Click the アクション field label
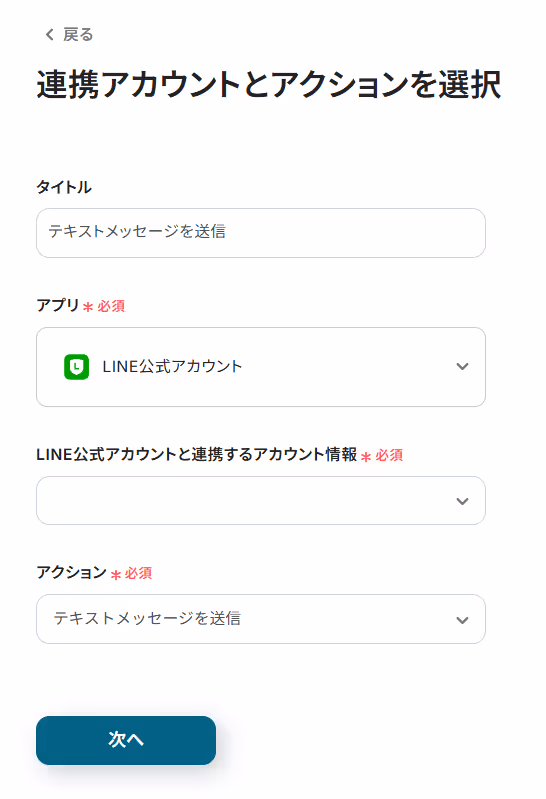This screenshot has width=546, height=799. pyautogui.click(x=71, y=572)
